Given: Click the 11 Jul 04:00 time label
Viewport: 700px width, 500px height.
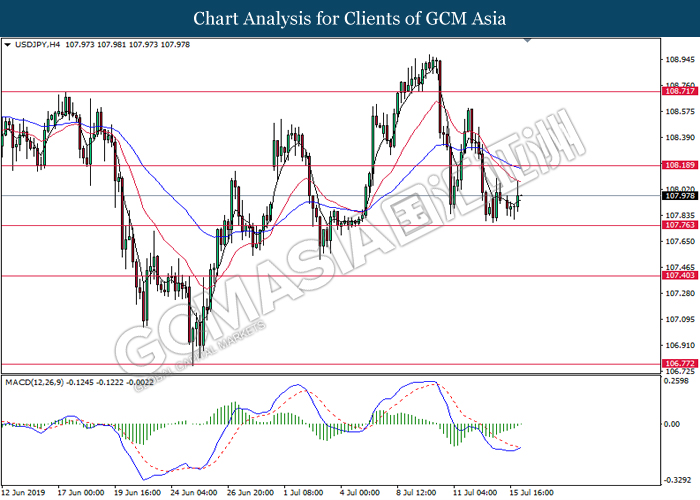Looking at the screenshot, I should 475,492.
